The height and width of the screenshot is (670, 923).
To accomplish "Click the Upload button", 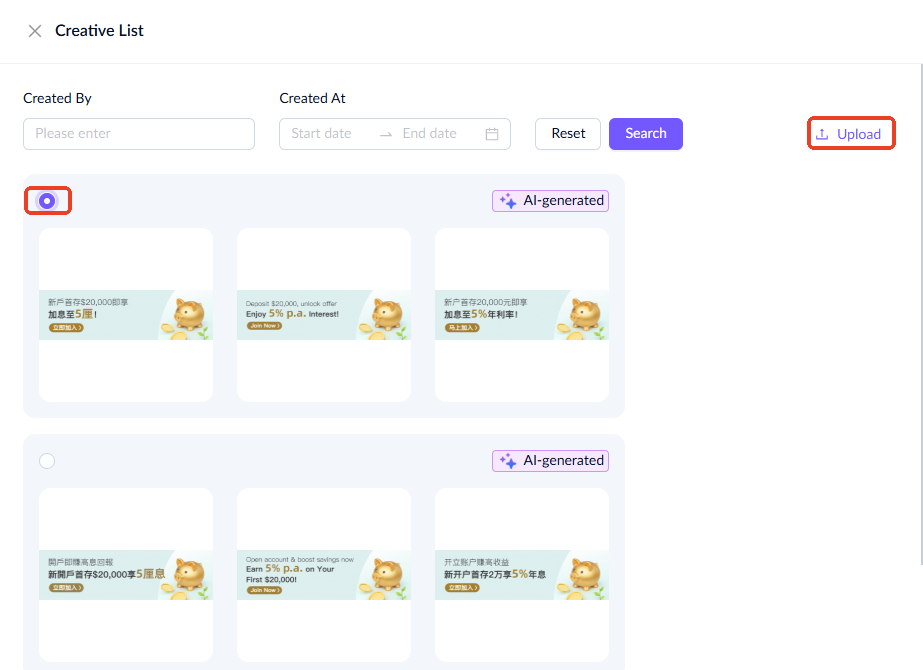I will click(850, 134).
